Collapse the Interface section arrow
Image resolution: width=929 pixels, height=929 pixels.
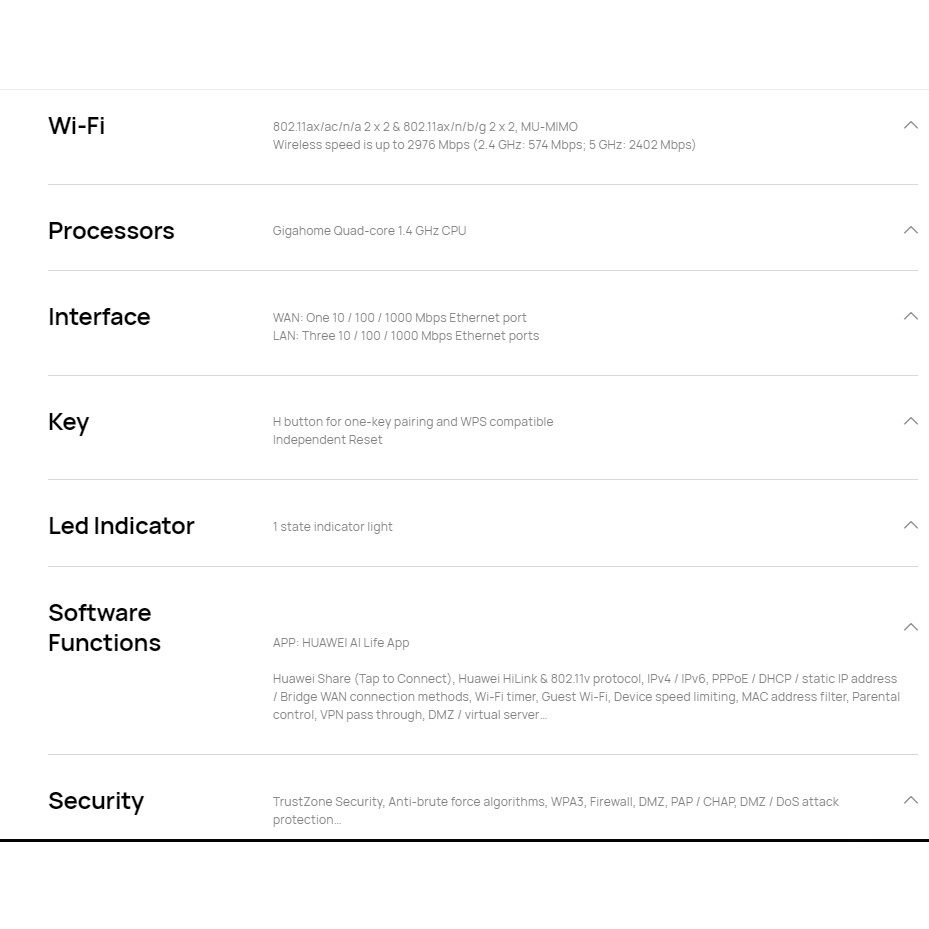pos(910,316)
